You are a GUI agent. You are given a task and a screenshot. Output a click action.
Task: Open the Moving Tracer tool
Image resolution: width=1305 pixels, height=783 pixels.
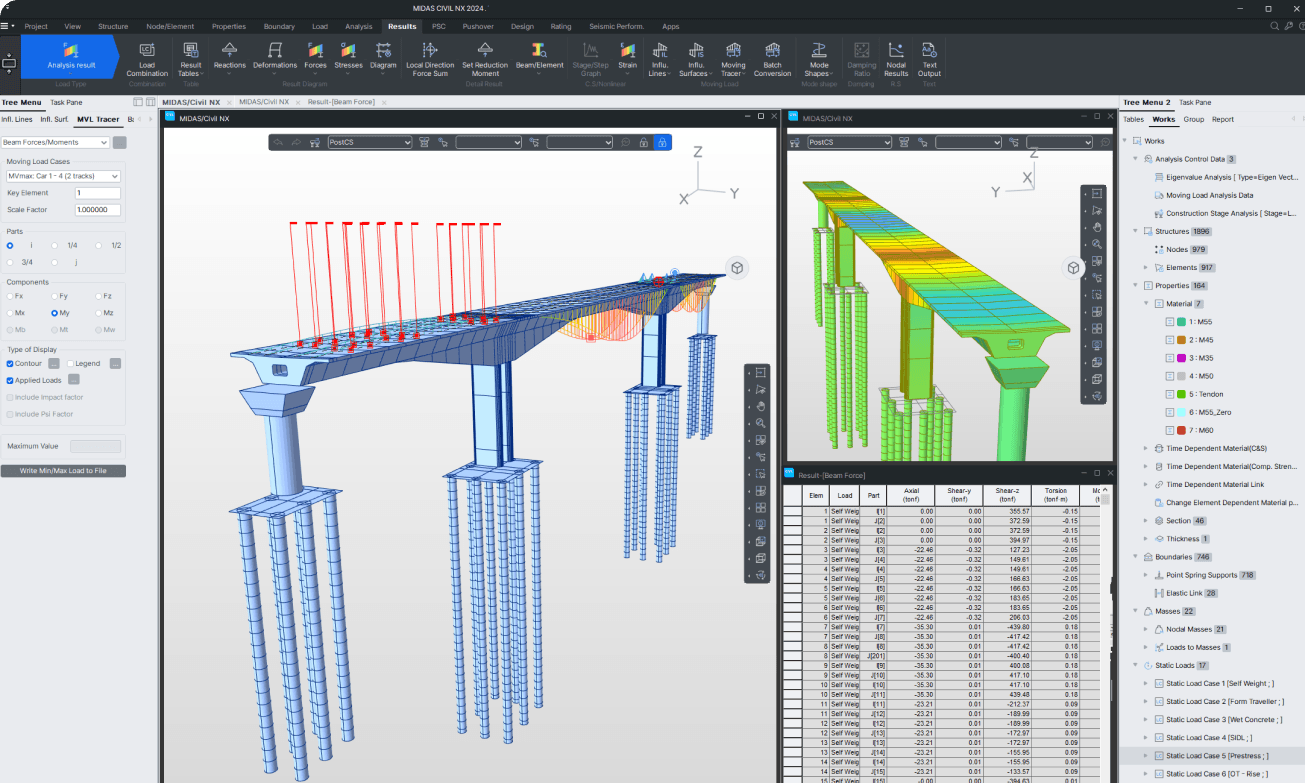[733, 59]
